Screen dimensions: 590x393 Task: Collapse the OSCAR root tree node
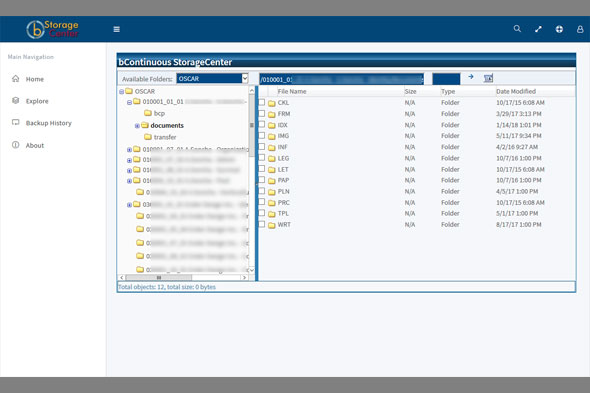pos(122,91)
